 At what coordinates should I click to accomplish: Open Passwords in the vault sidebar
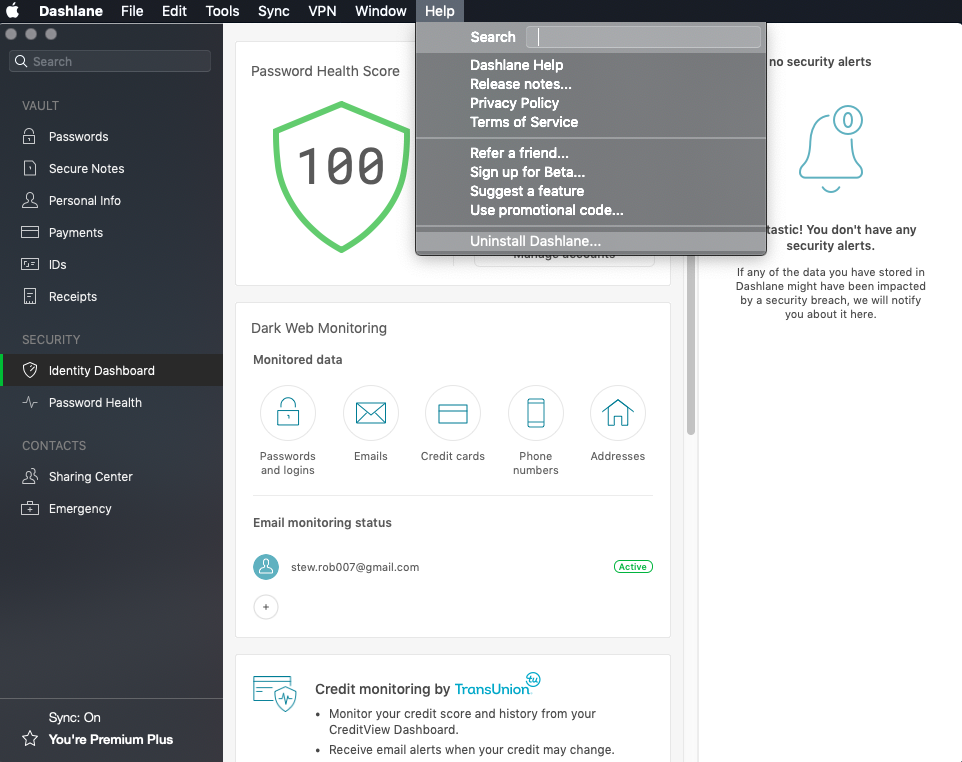[76, 136]
